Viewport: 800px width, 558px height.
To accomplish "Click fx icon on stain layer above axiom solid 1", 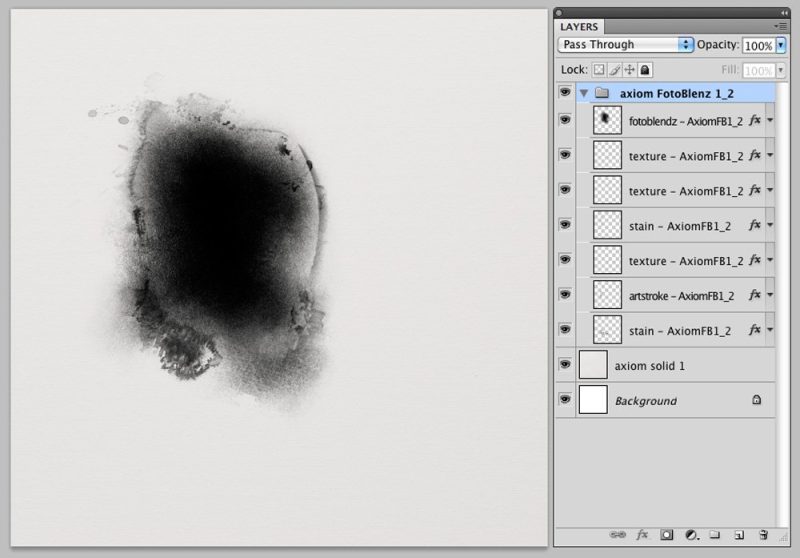I will coord(755,330).
